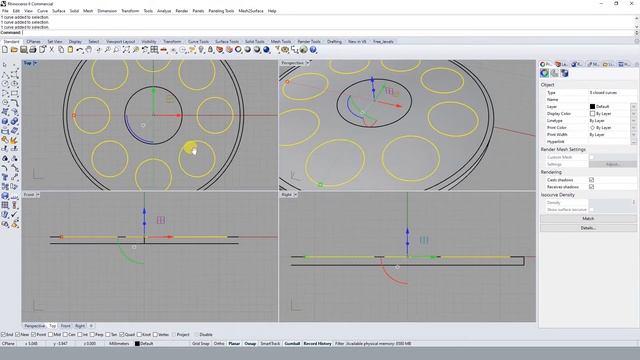Click the light bulb Hide objects icon
This screenshot has width=640, height=360.
tap(201, 50)
